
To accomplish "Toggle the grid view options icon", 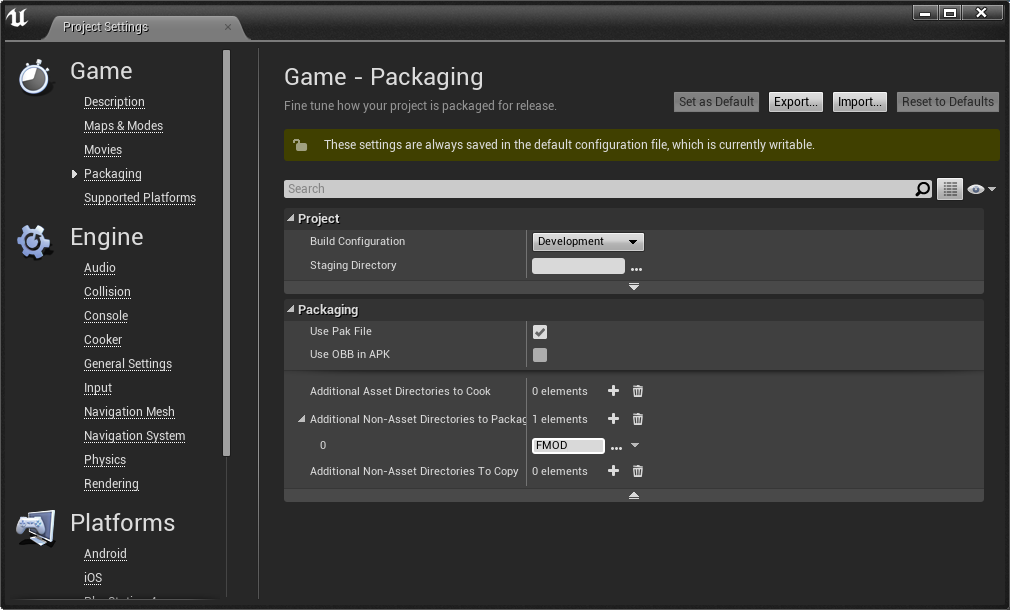I will (x=950, y=189).
